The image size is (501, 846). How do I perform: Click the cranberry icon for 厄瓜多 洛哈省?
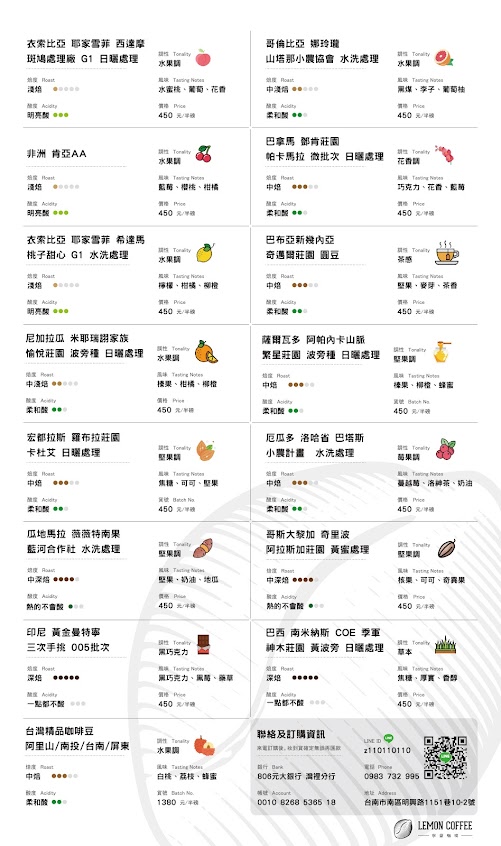445,449
